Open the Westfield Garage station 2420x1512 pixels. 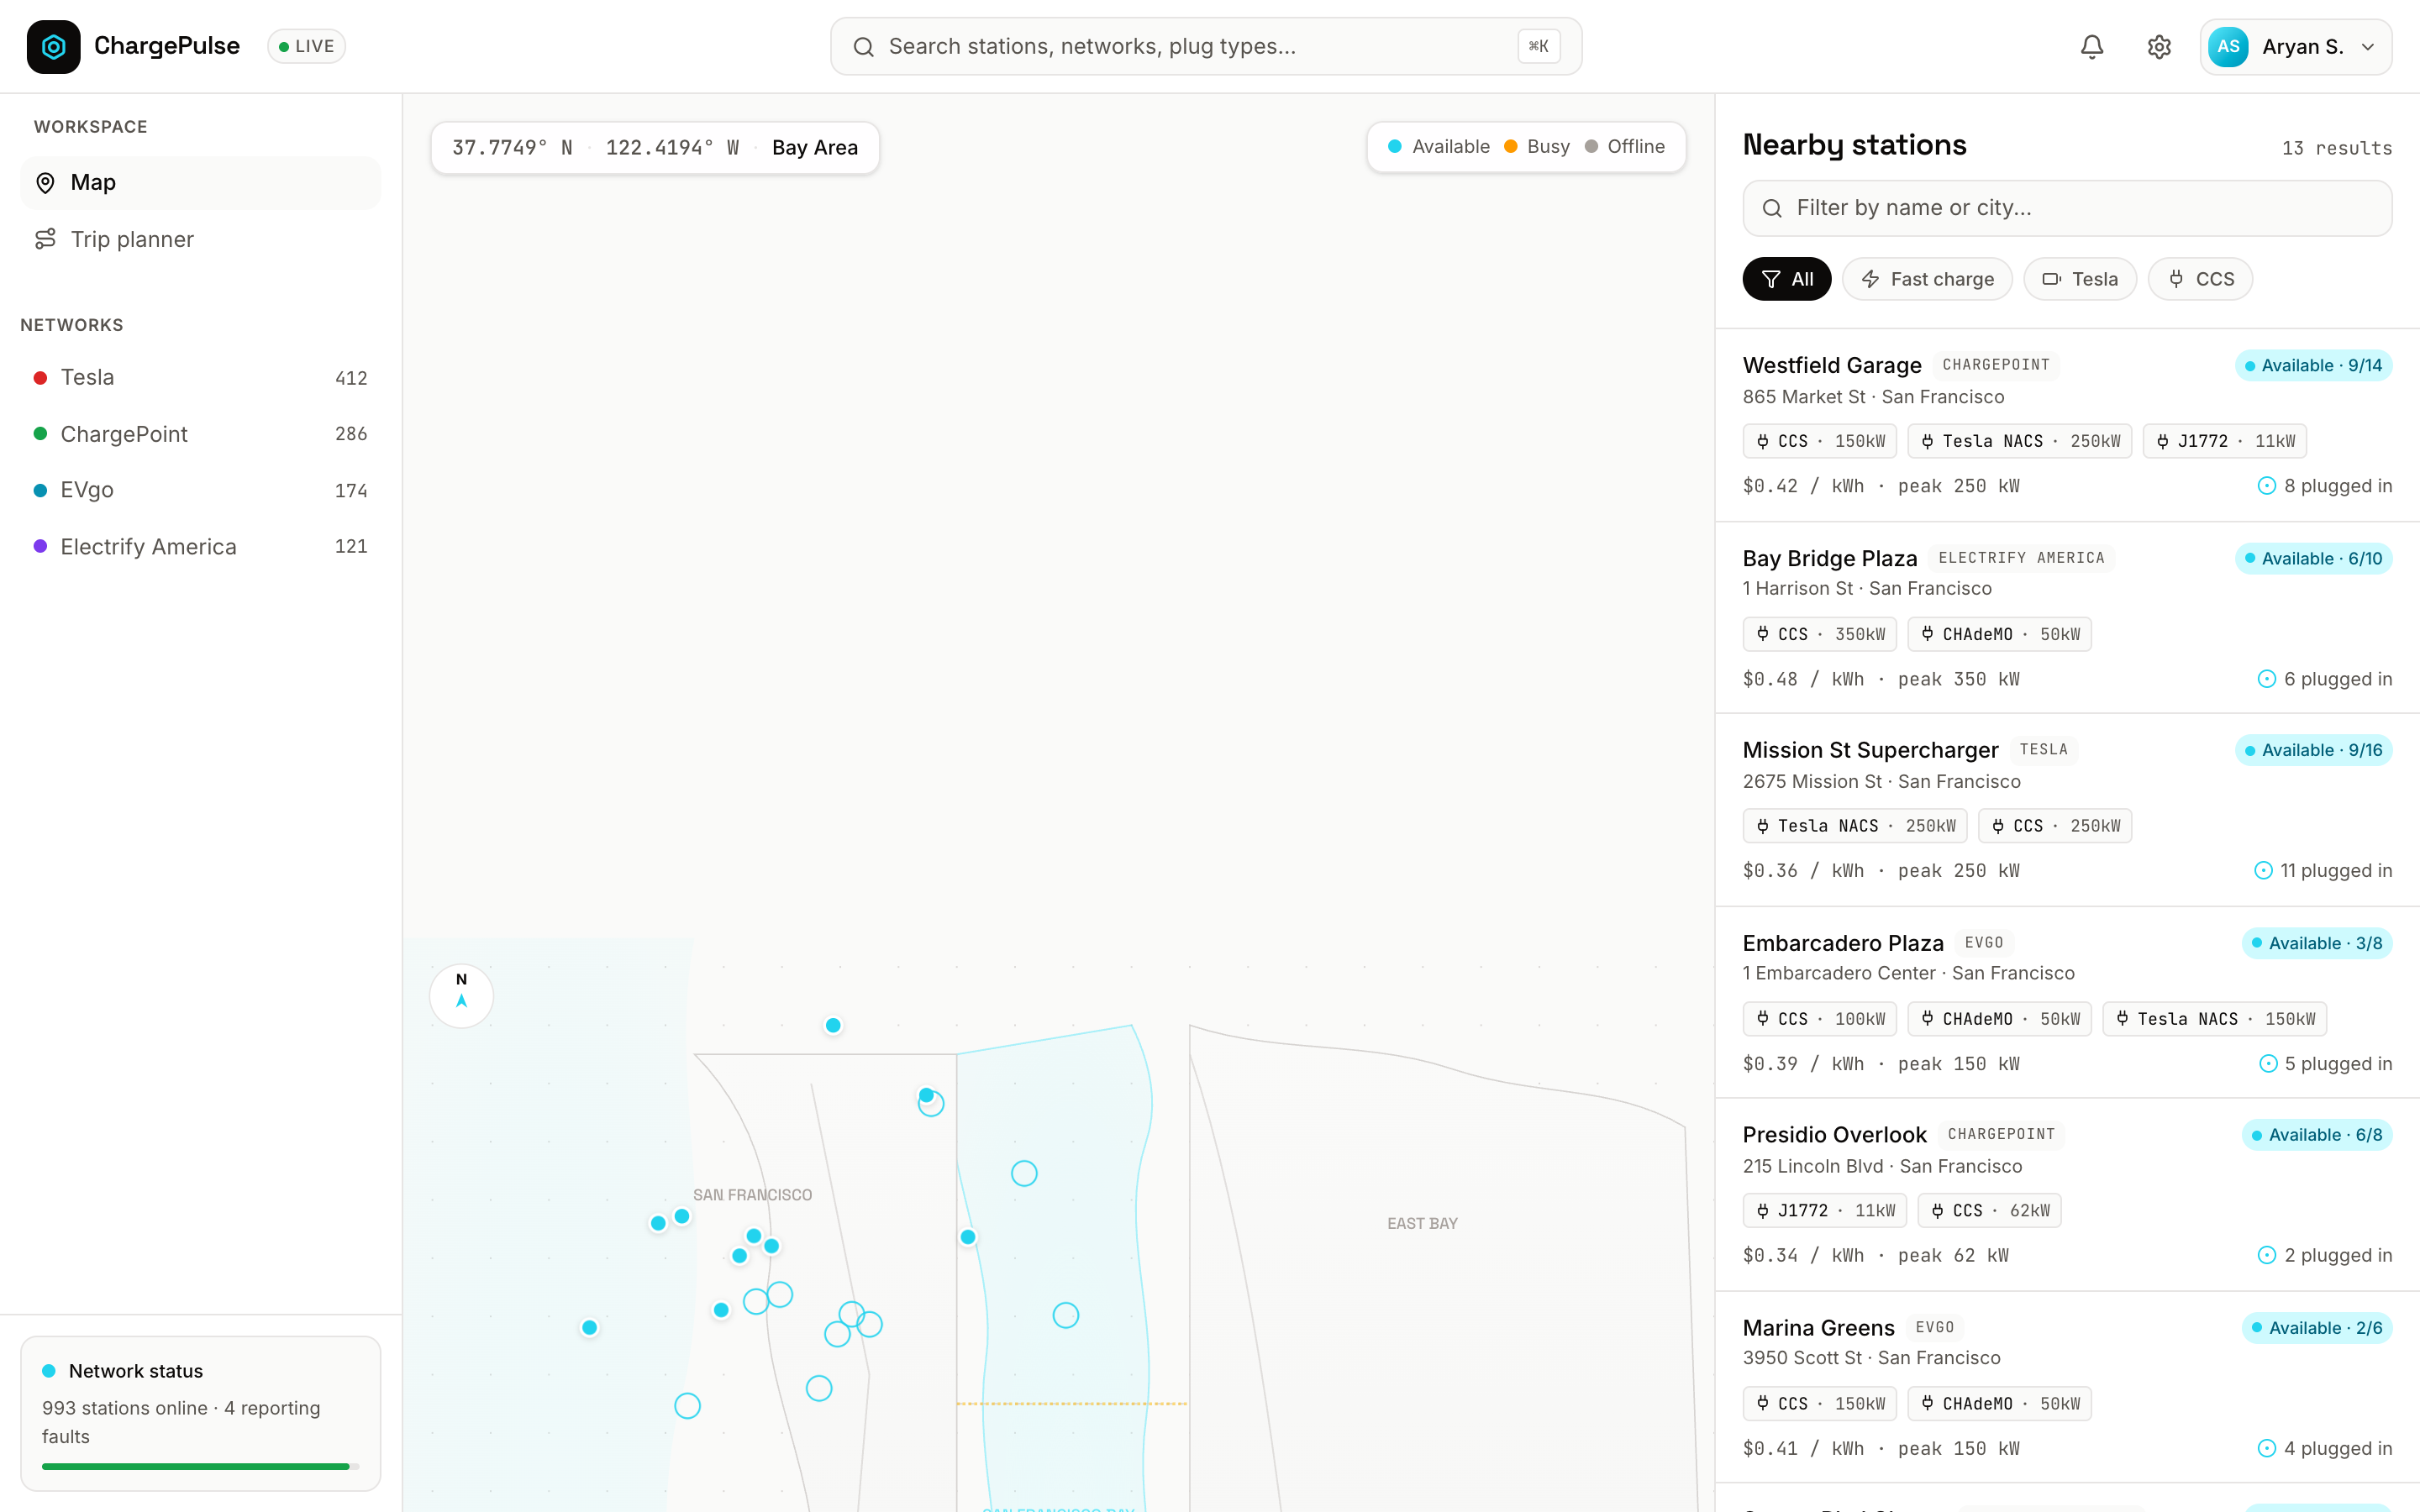click(x=2067, y=425)
